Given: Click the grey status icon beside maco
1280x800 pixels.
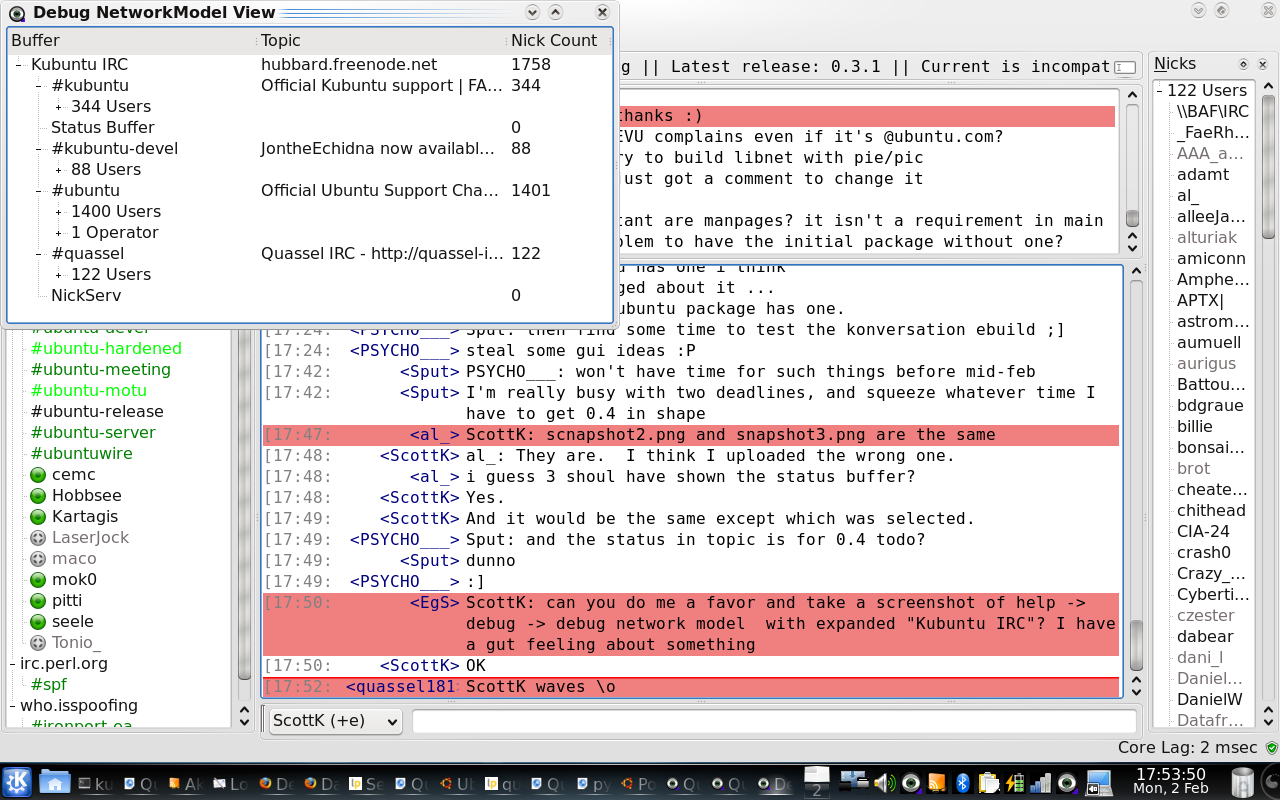Looking at the screenshot, I should (x=38, y=559).
